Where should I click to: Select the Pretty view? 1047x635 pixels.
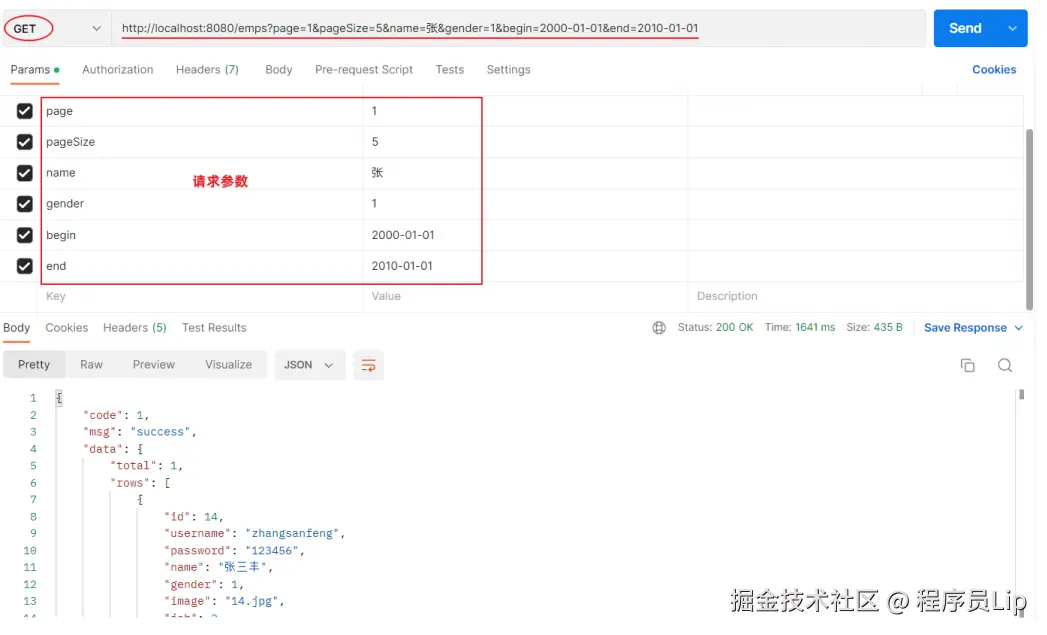[34, 365]
